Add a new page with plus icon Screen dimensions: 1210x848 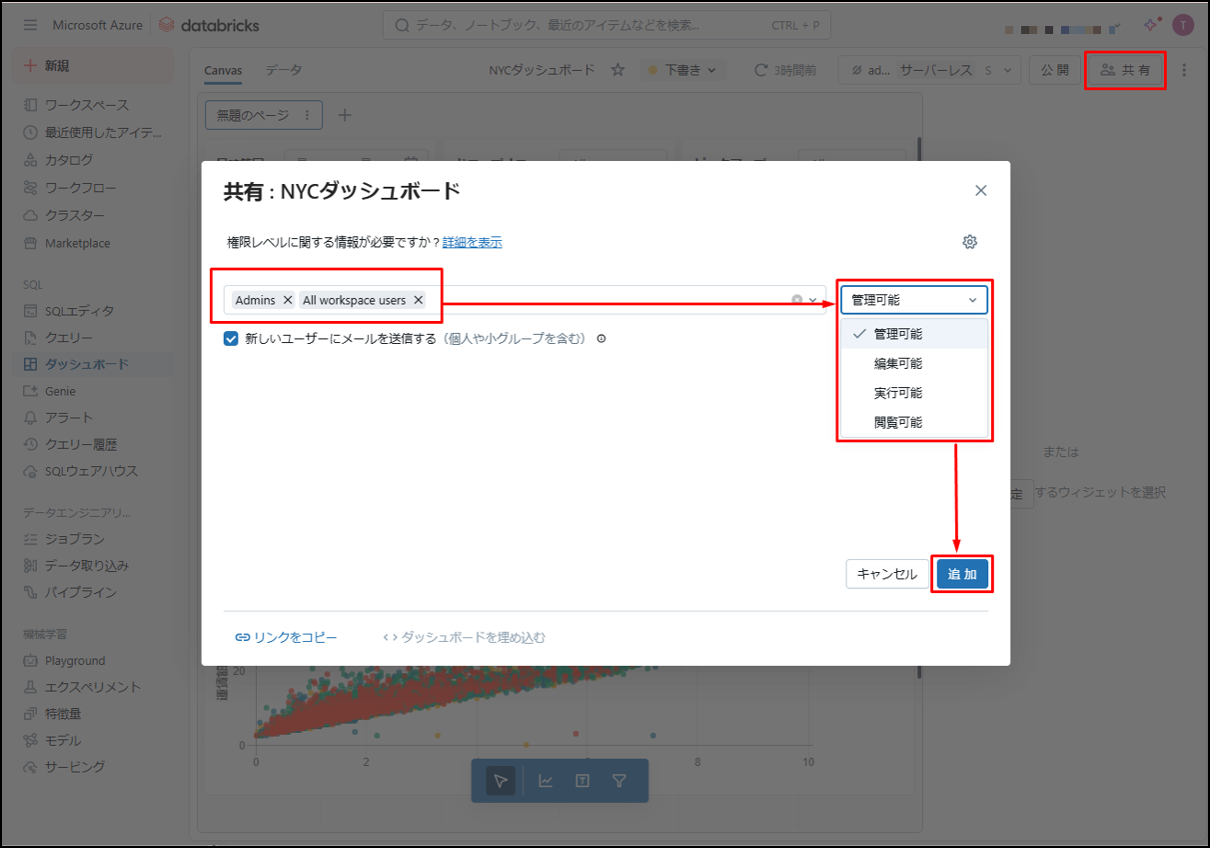coord(345,115)
